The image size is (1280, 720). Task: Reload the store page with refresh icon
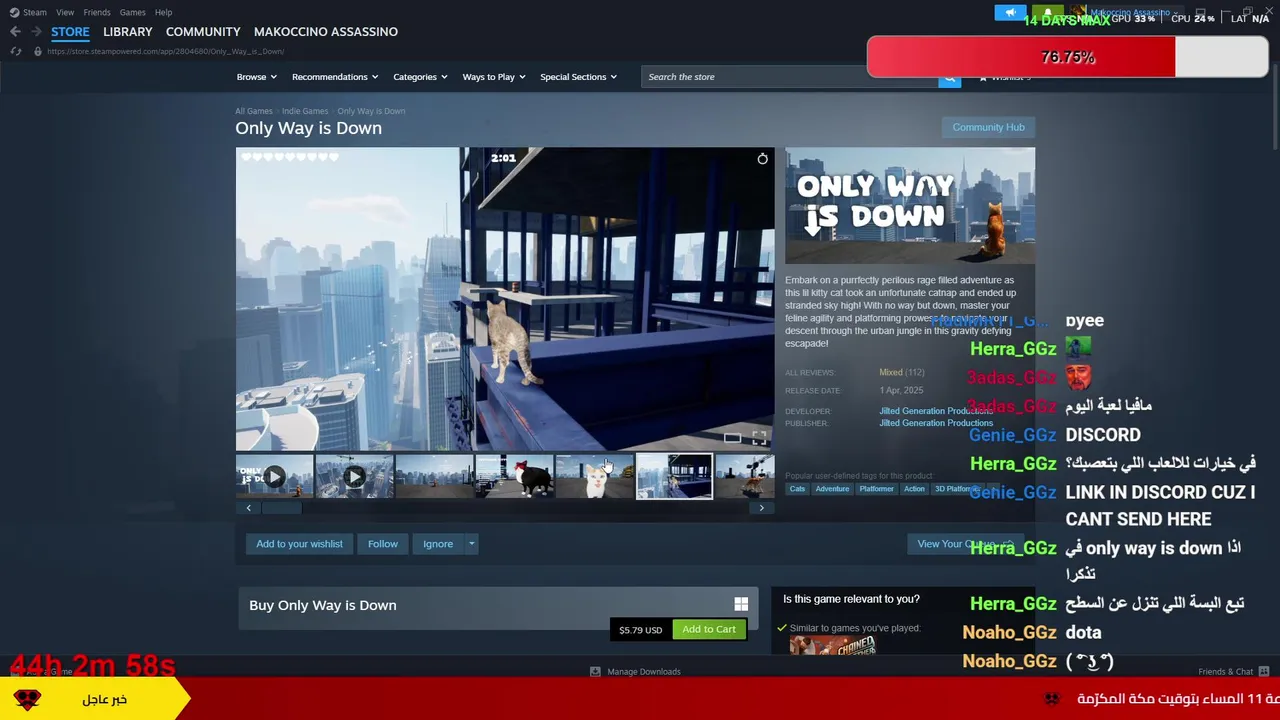(15, 51)
